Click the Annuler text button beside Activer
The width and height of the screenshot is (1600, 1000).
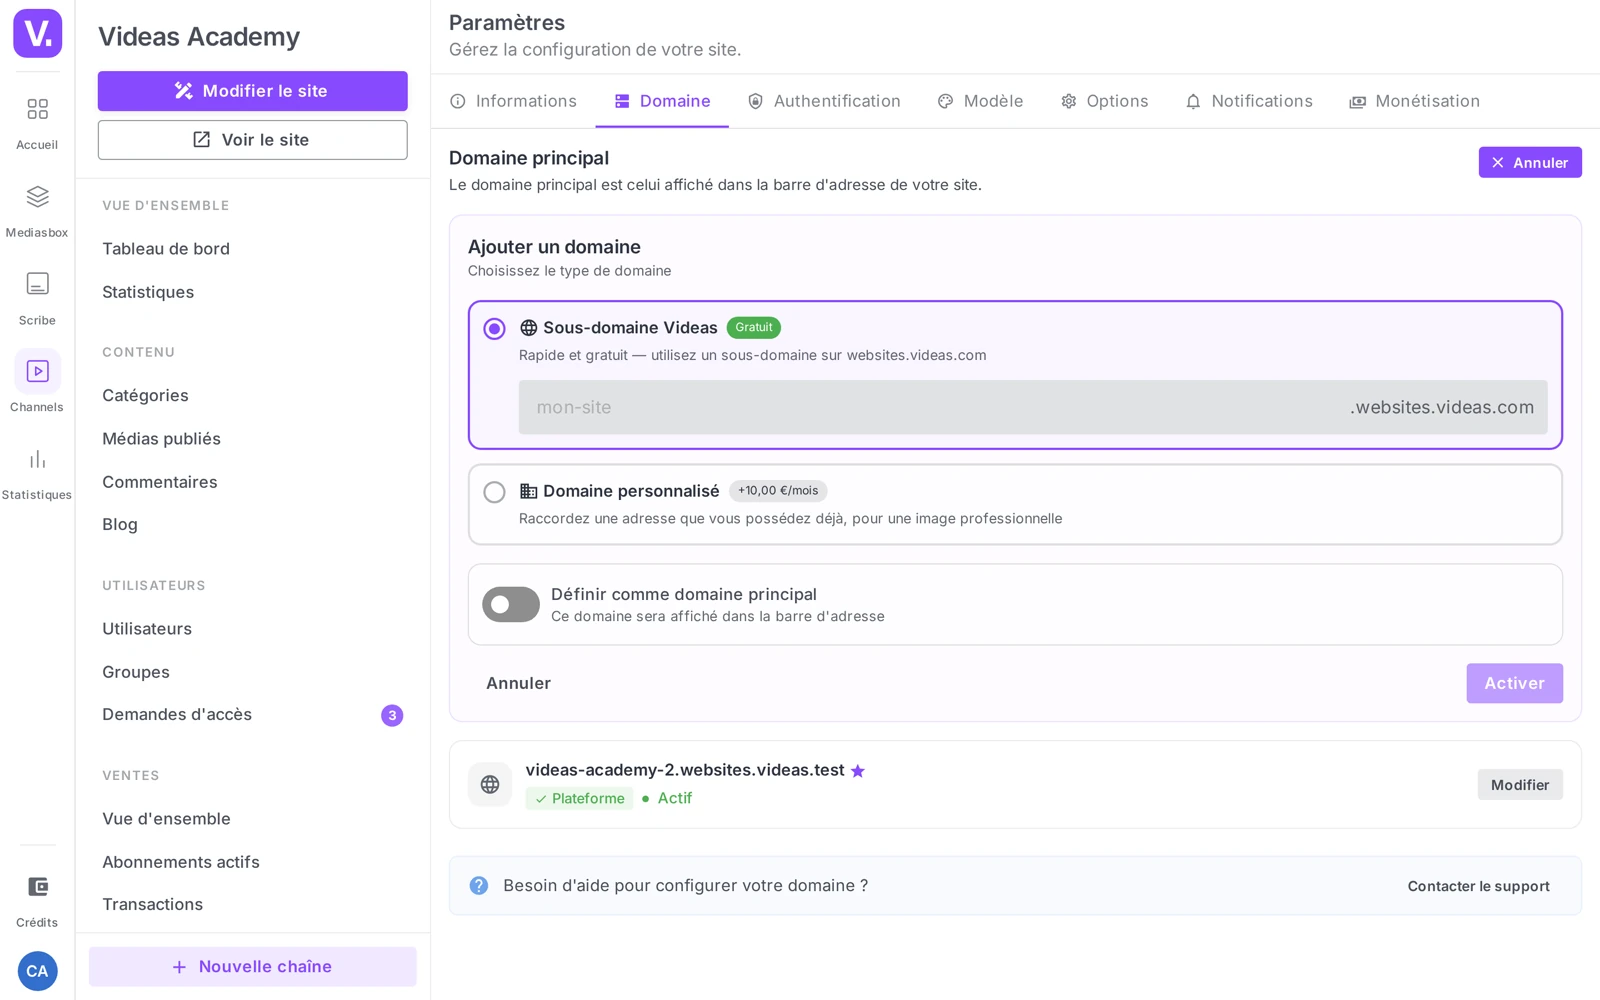pos(518,684)
